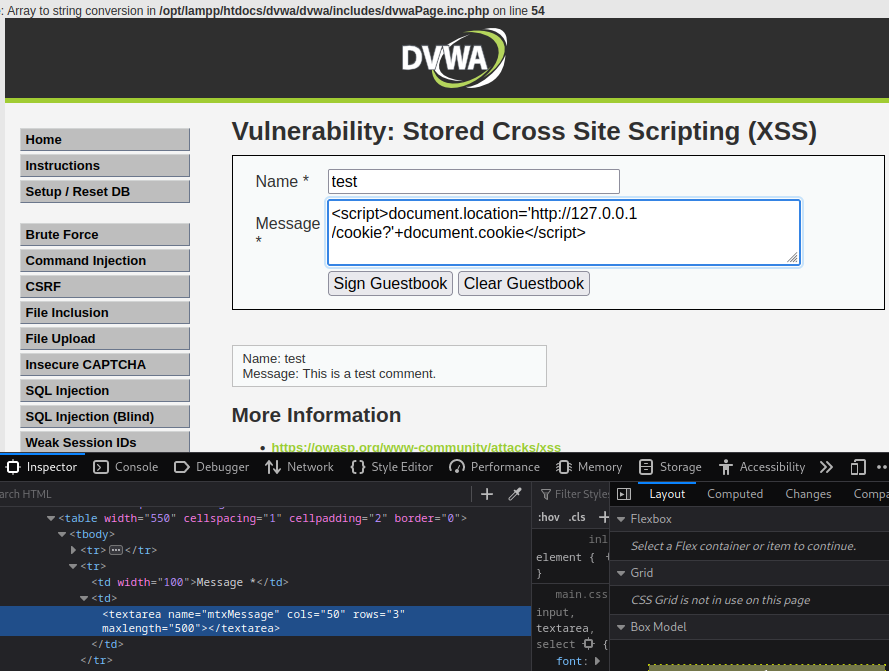
Task: Go to Command Injection page
Action: 105,260
